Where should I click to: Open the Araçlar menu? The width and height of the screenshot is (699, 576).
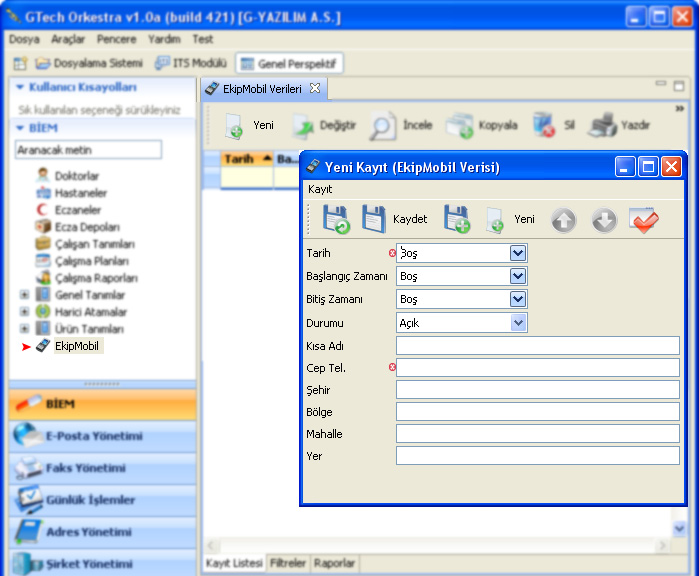click(x=68, y=39)
